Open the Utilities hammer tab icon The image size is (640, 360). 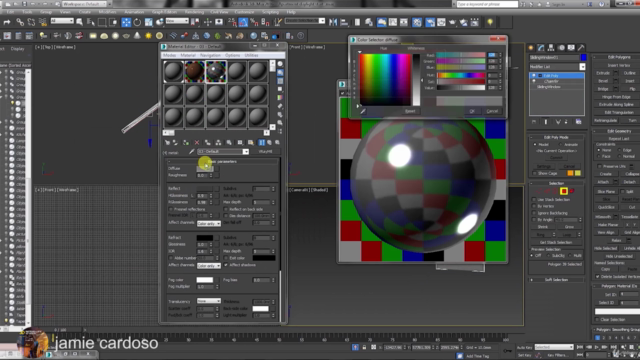581,48
